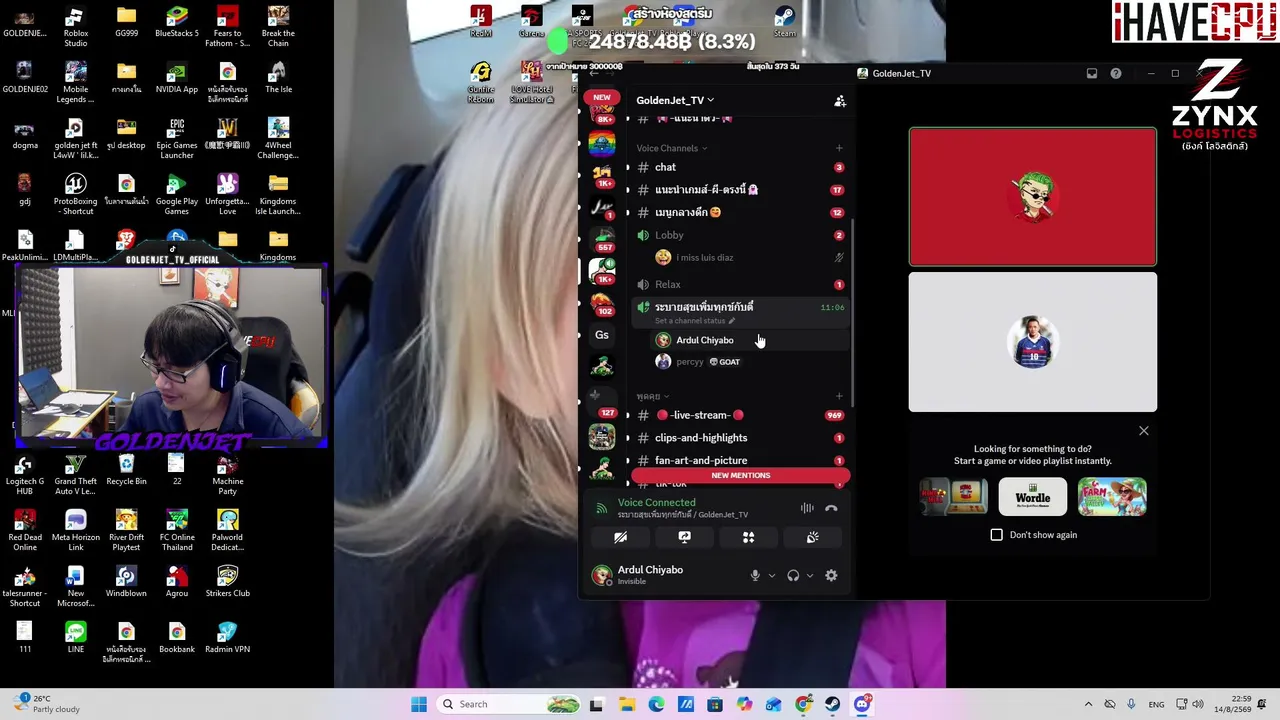Image resolution: width=1280 pixels, height=720 pixels.
Task: Open the GoldenJet_TV server dropdown
Action: [675, 100]
